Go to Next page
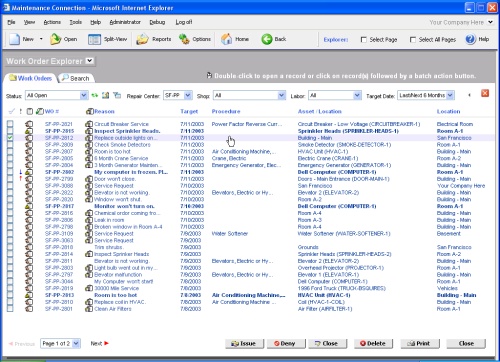The height and width of the screenshot is (362, 500). [x=100, y=343]
